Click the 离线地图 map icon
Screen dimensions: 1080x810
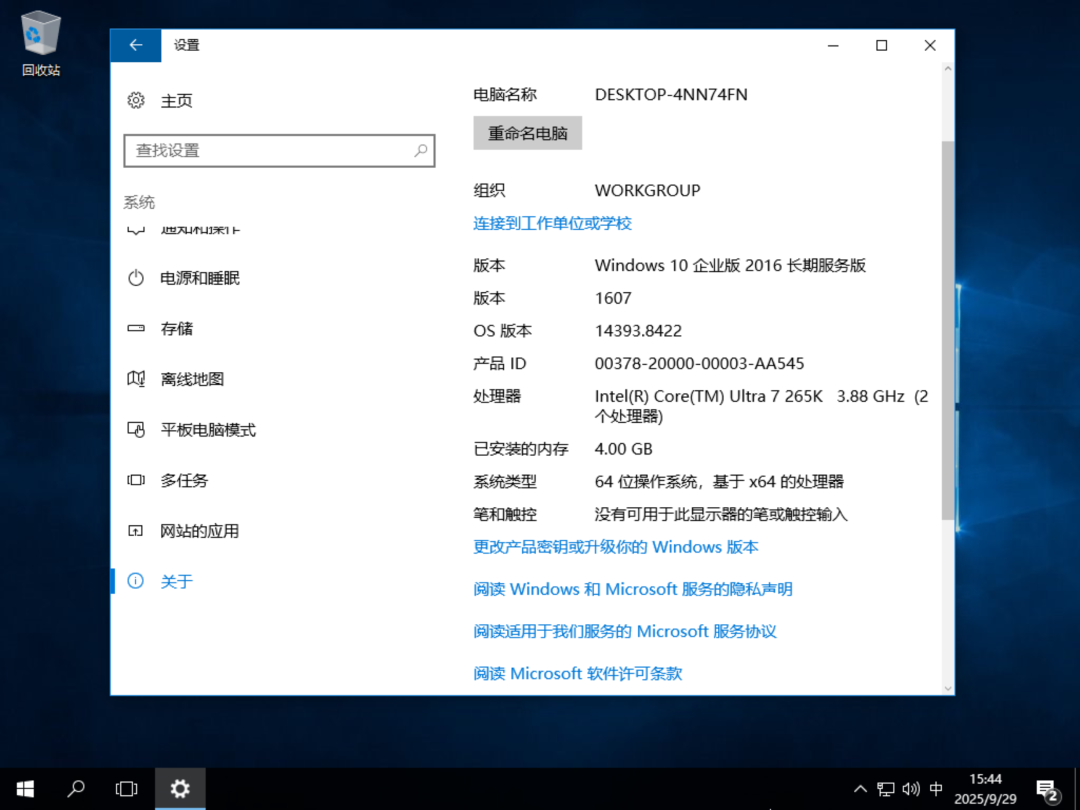(x=136, y=379)
